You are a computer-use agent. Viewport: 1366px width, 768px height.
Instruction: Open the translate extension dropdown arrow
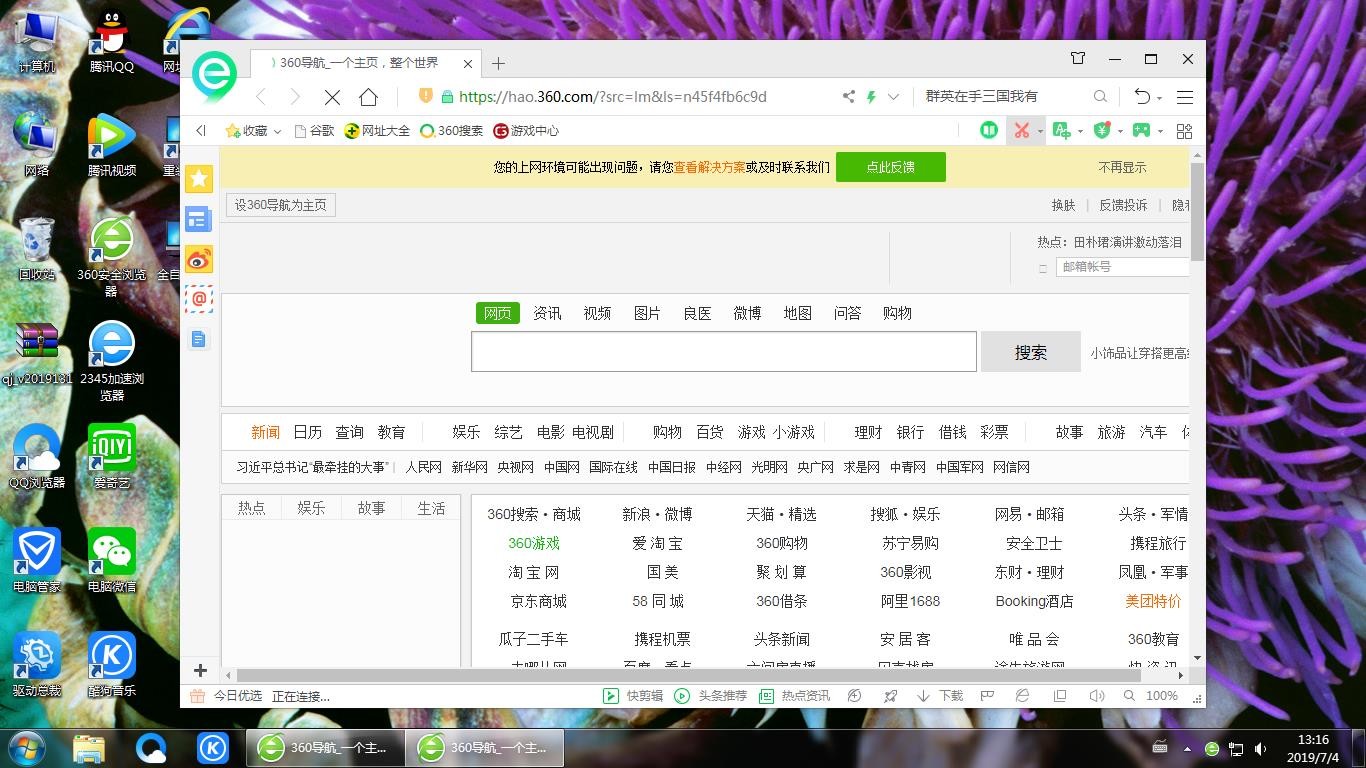coord(1080,131)
